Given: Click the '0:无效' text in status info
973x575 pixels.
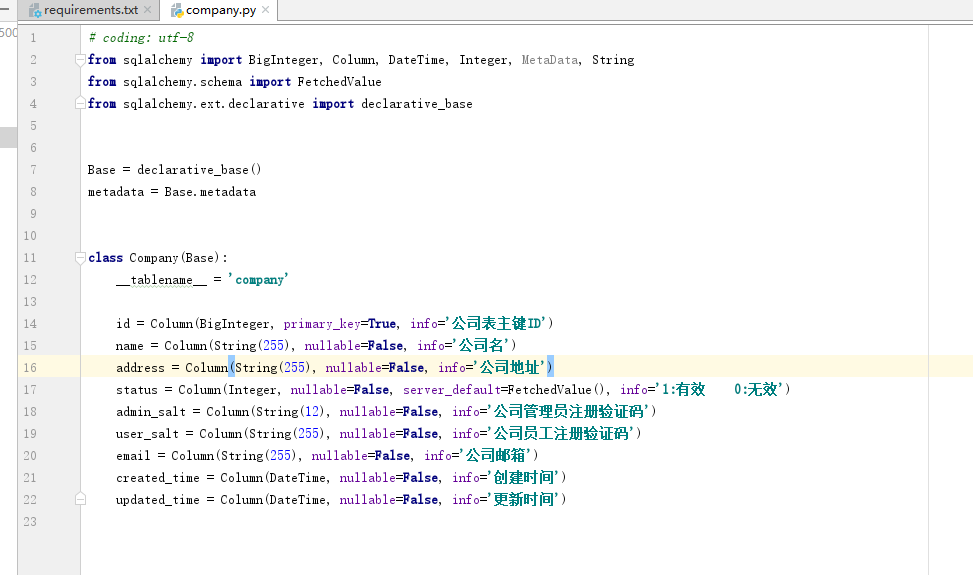Looking at the screenshot, I should pyautogui.click(x=756, y=390).
